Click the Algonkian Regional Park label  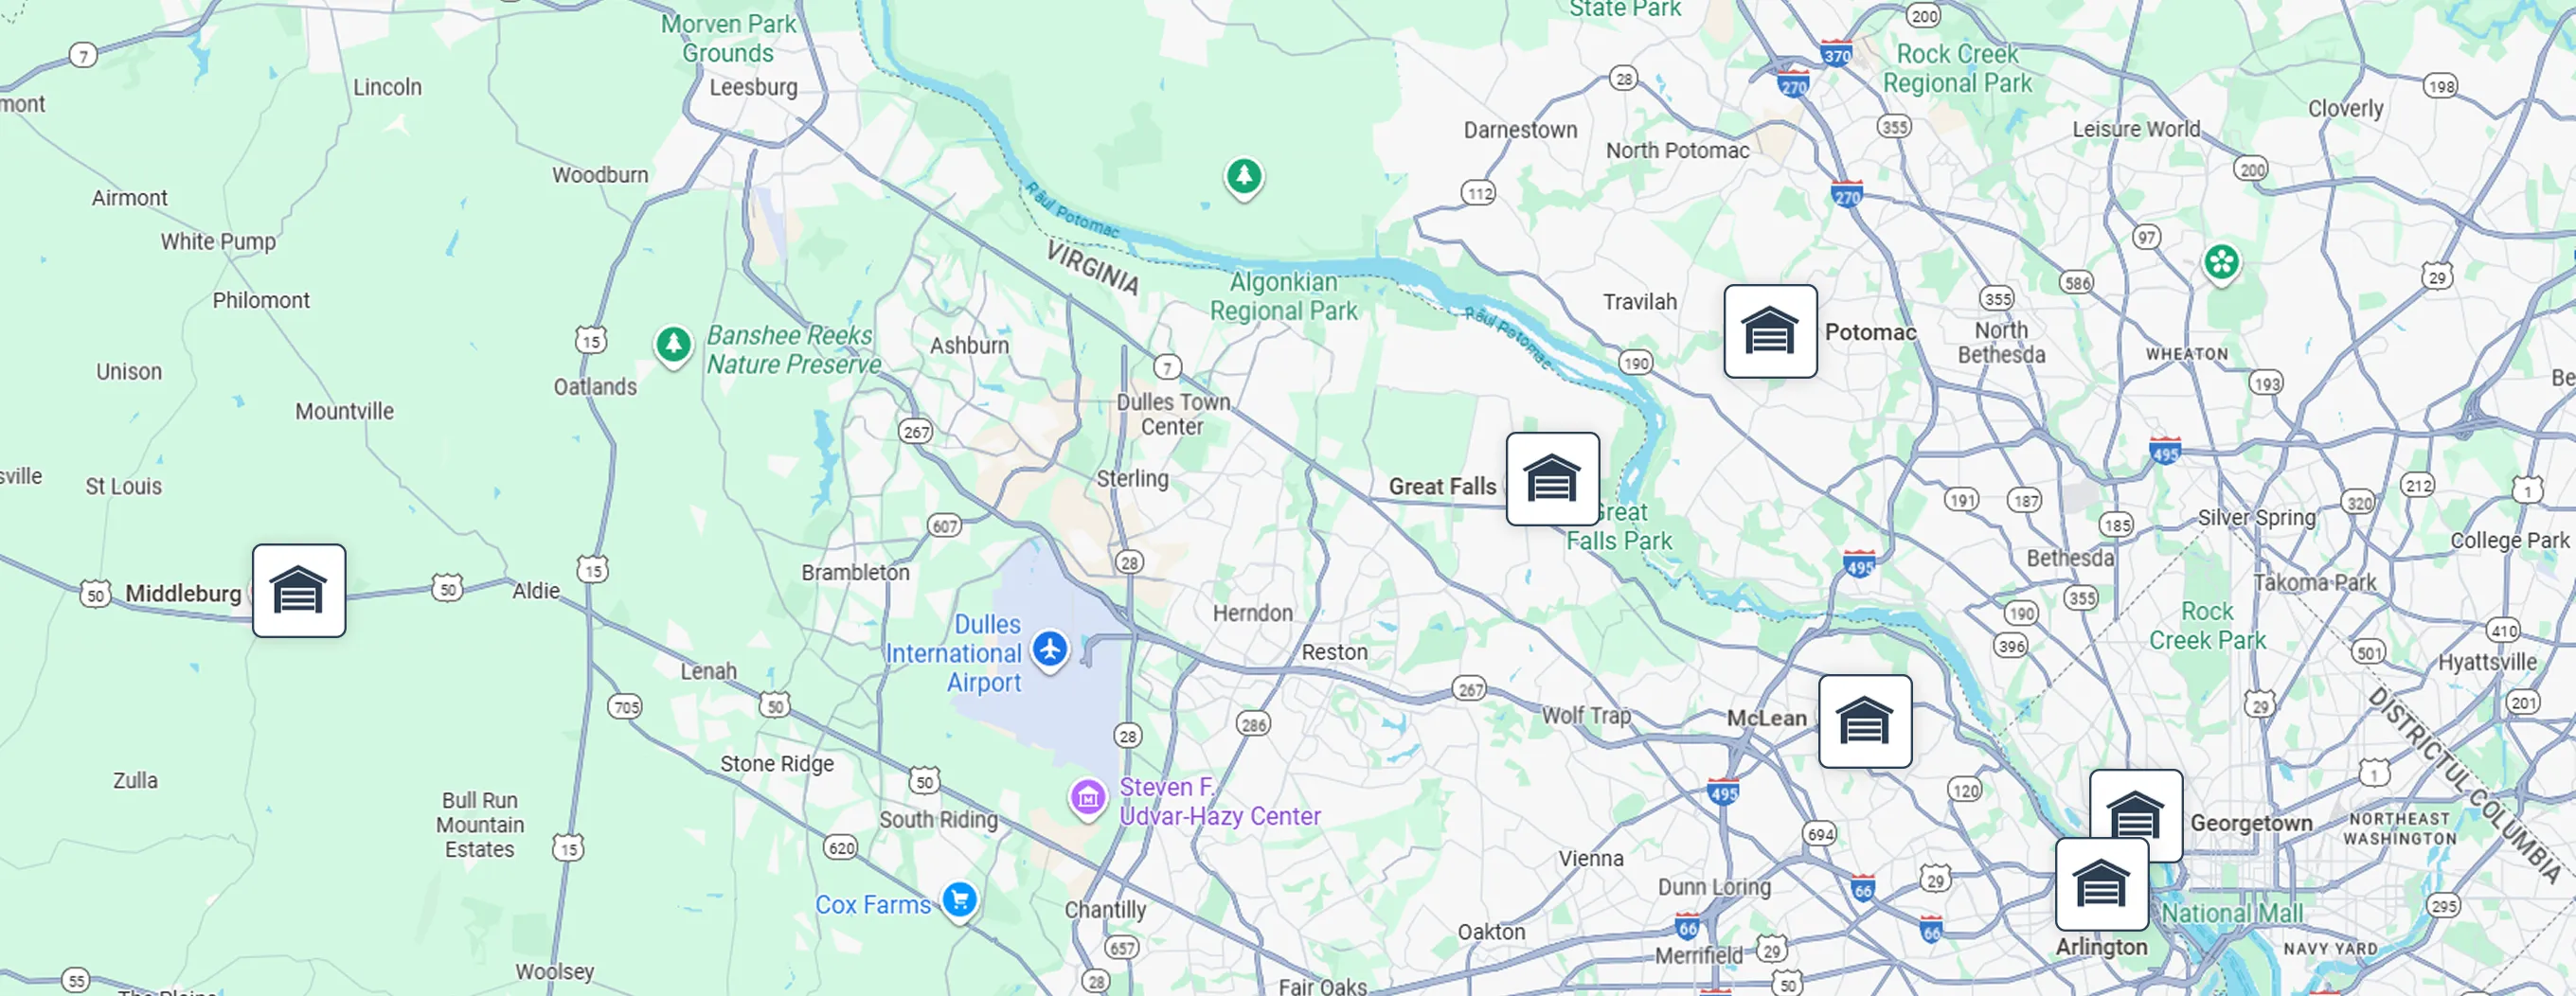click(1284, 297)
